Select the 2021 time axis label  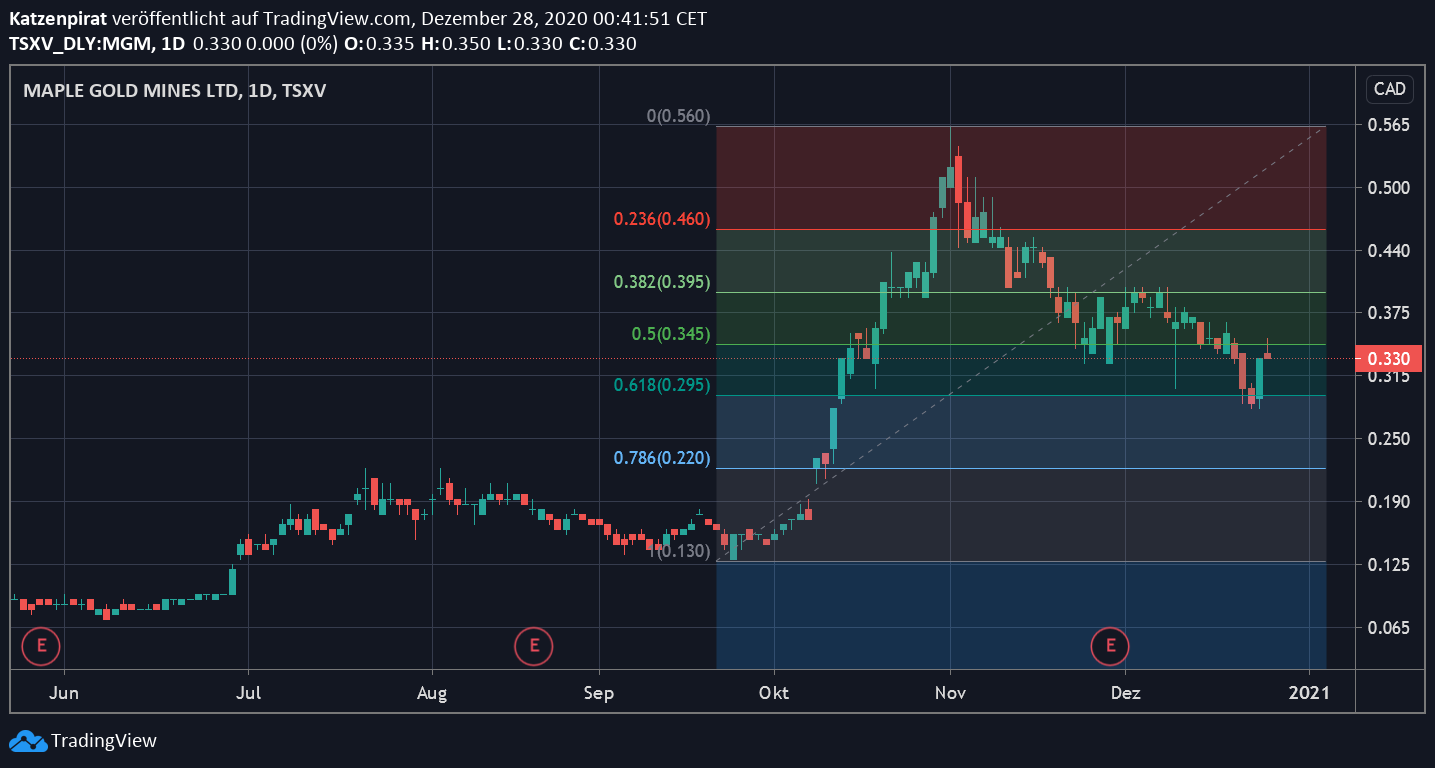tap(1309, 692)
